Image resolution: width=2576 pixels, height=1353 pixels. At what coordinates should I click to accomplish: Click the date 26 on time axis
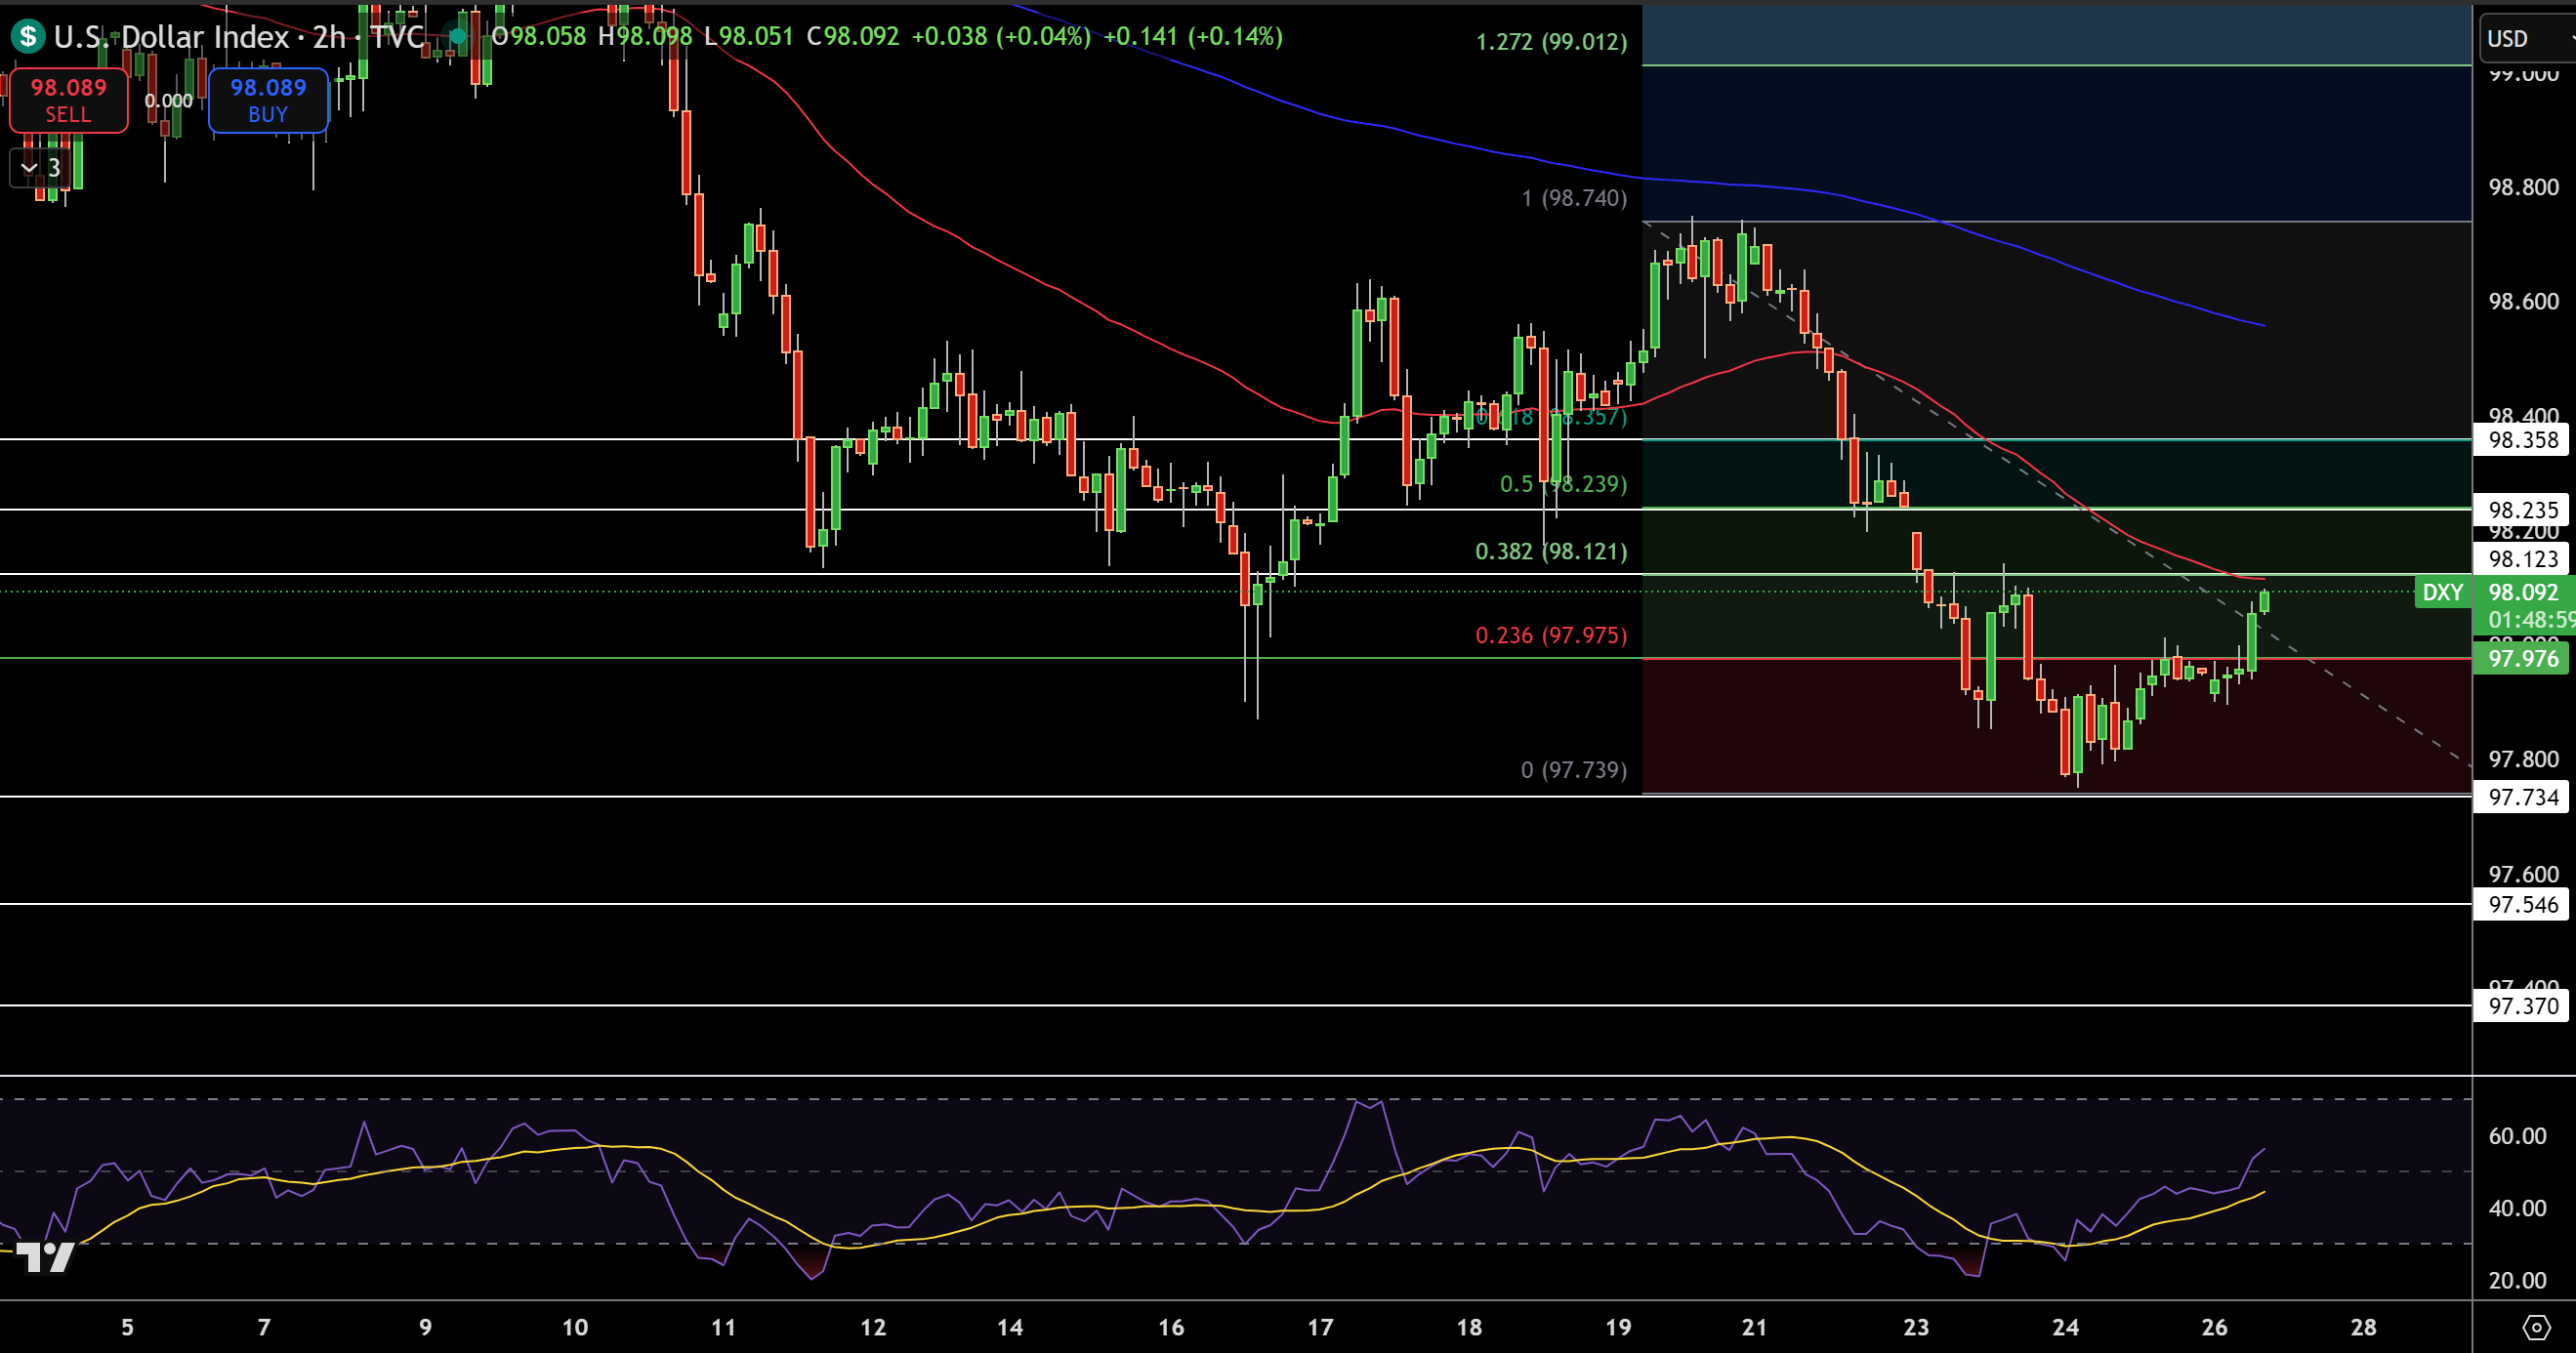pyautogui.click(x=2214, y=1327)
